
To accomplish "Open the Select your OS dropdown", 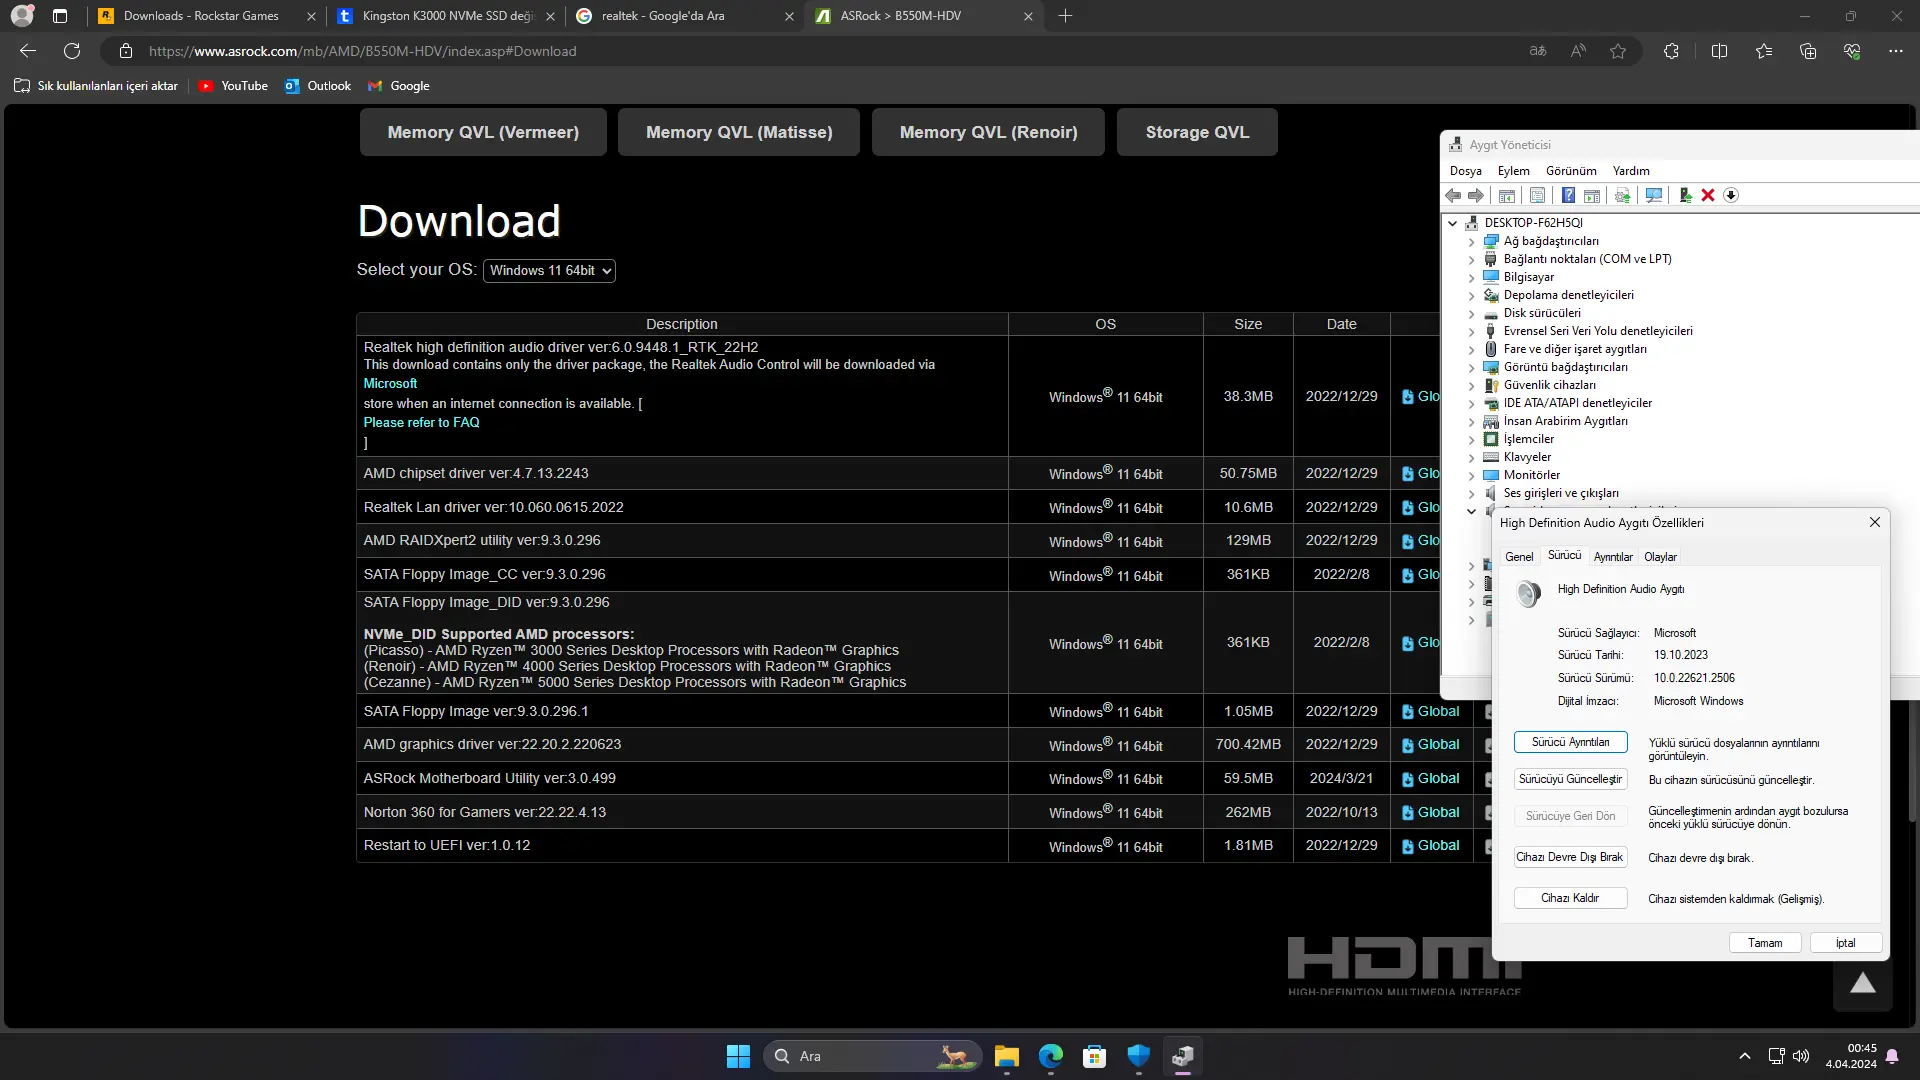I will pyautogui.click(x=549, y=271).
